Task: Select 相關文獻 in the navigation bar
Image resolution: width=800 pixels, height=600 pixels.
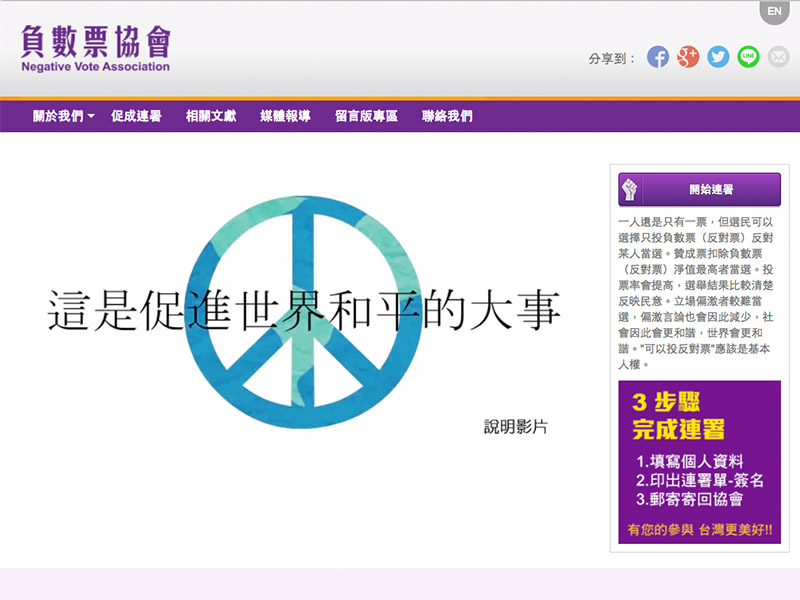Action: click(209, 115)
